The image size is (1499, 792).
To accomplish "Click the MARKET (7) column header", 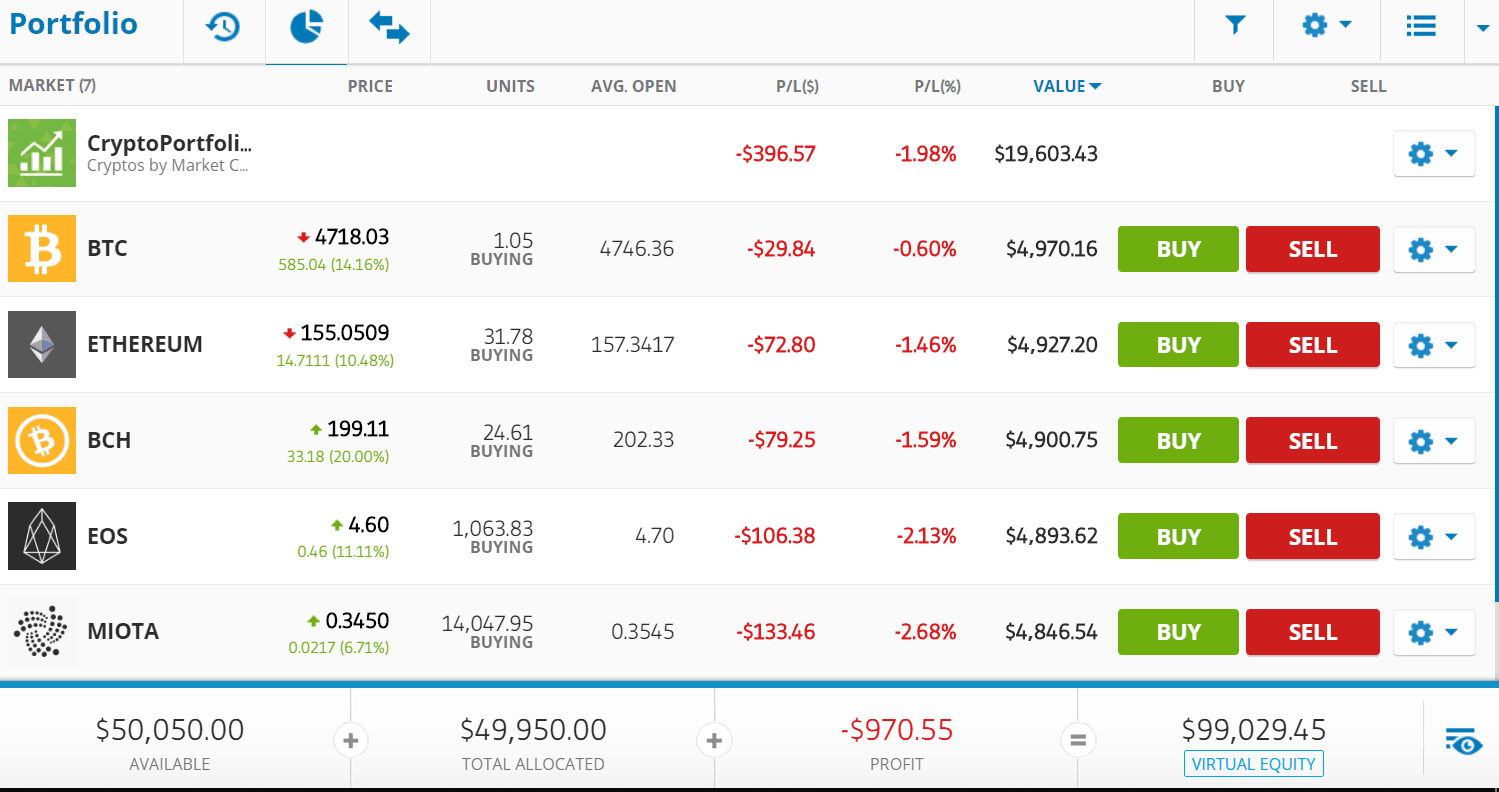I will pyautogui.click(x=52, y=86).
